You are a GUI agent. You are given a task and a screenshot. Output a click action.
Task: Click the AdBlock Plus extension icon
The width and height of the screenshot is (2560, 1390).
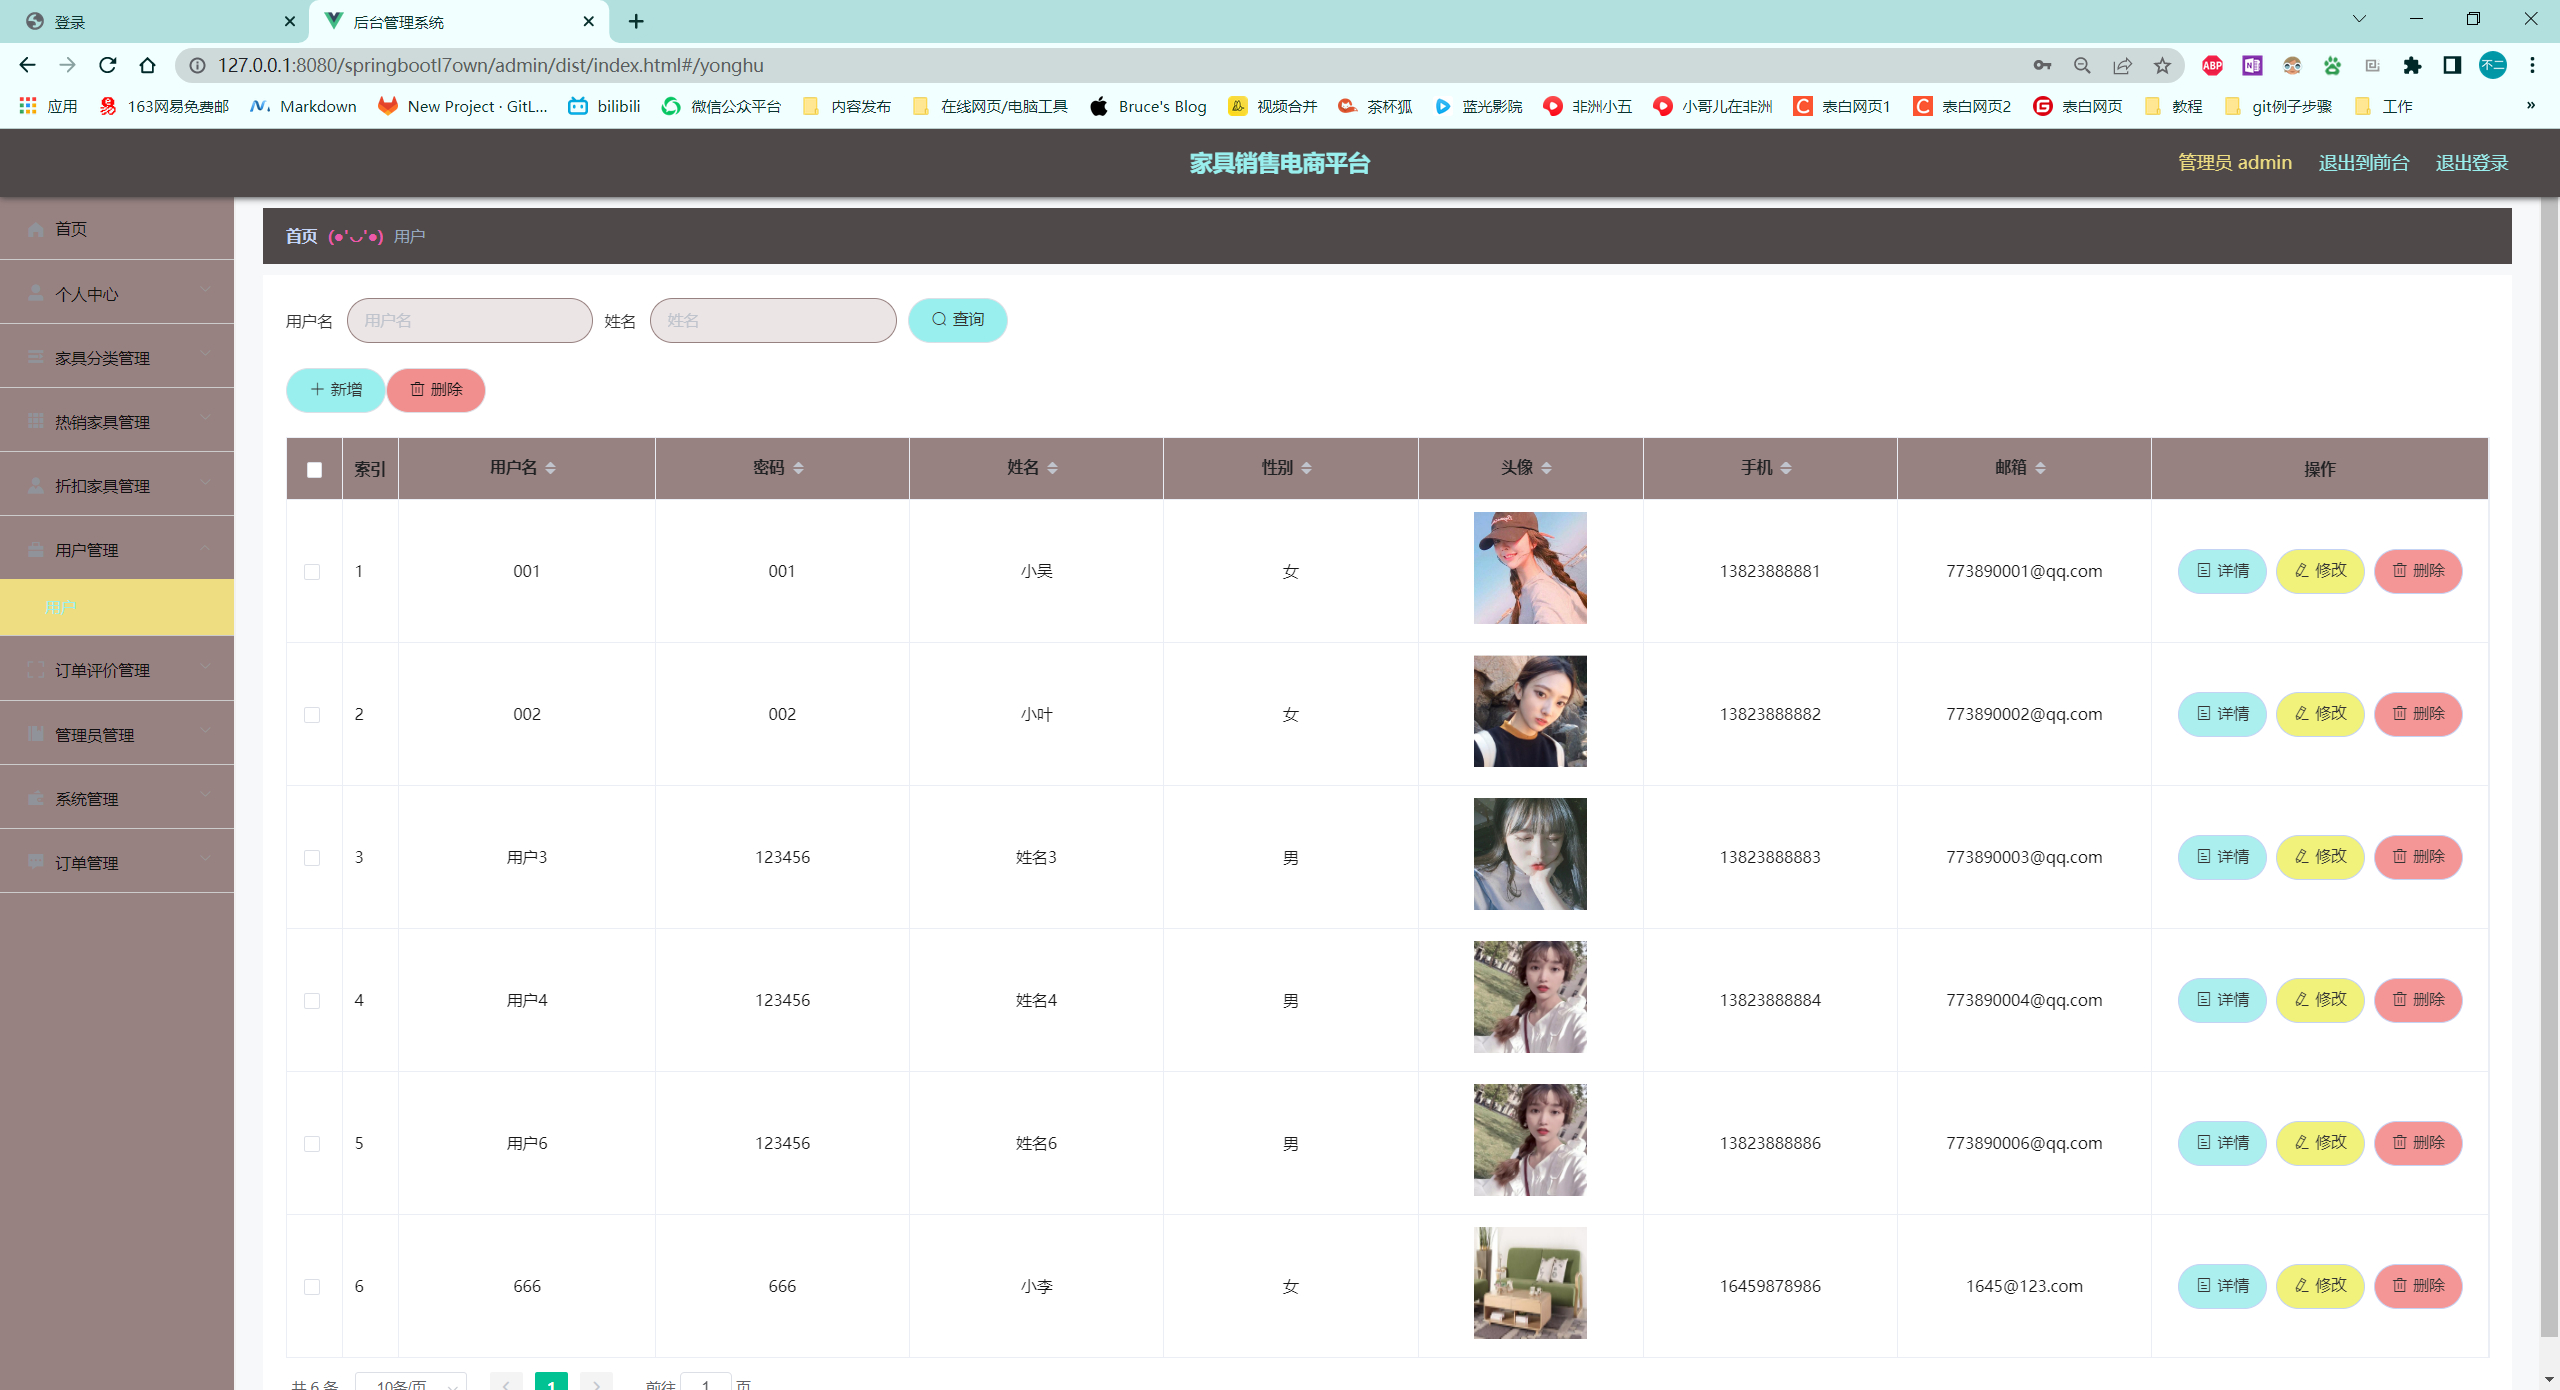[2212, 65]
